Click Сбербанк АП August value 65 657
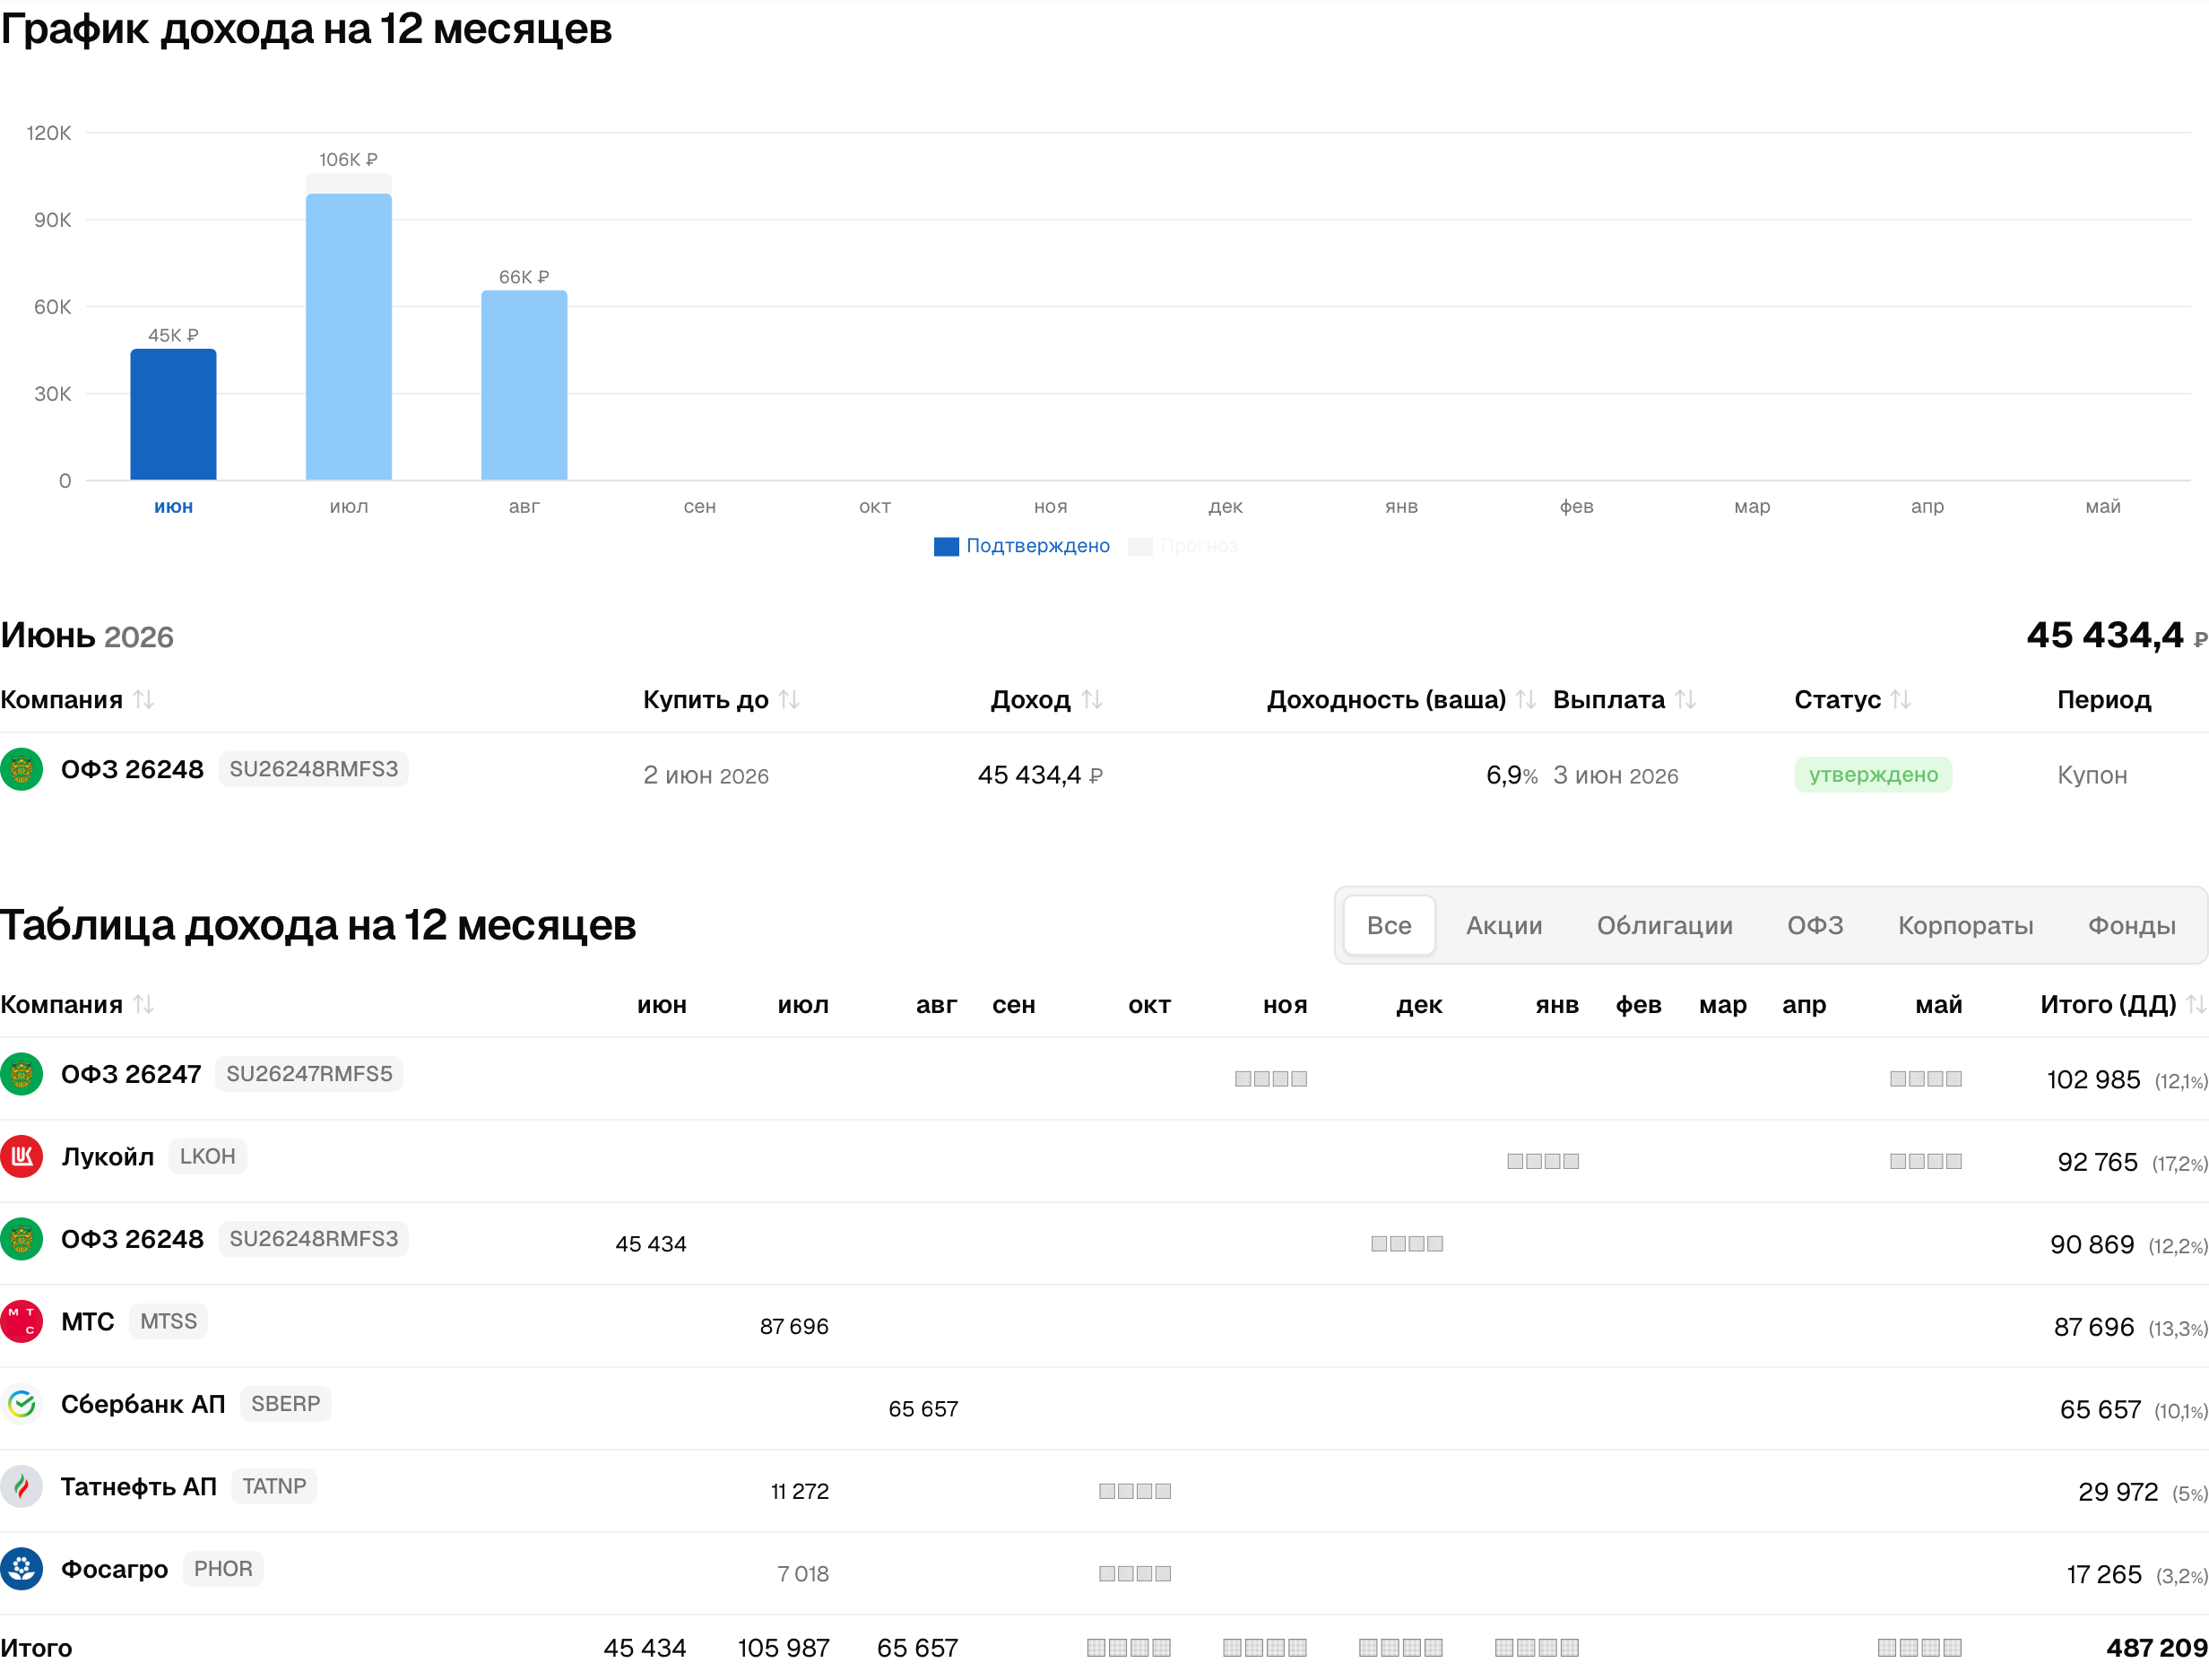This screenshot has width=2209, height=1680. pos(923,1410)
